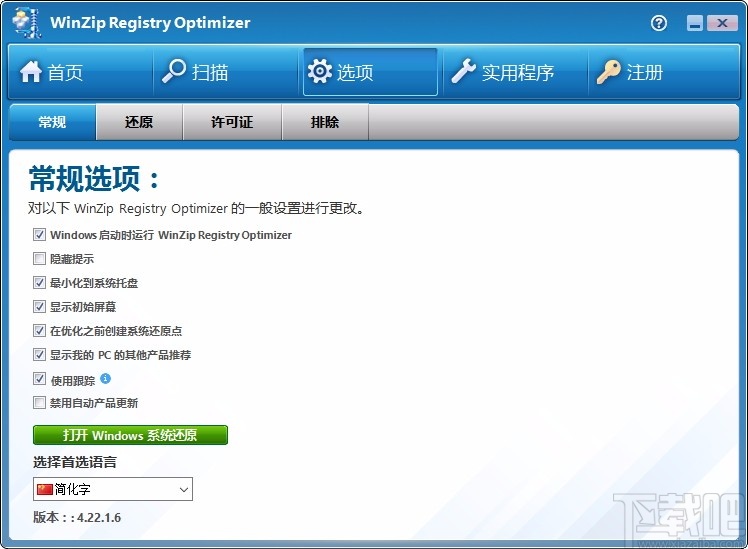
Task: Click 打开 Windows 系统还原 button
Action: (x=130, y=435)
